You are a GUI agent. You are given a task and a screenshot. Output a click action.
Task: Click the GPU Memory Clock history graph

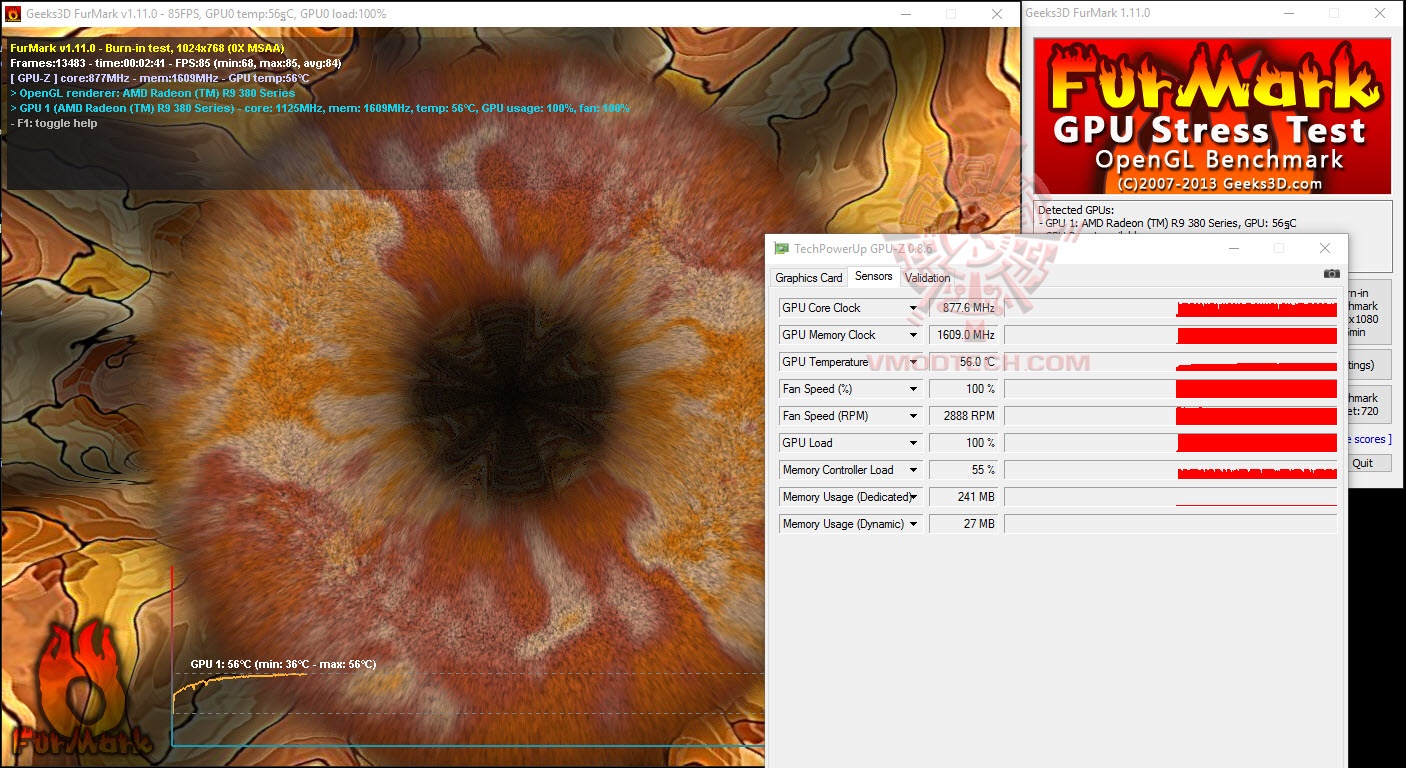(x=1171, y=335)
